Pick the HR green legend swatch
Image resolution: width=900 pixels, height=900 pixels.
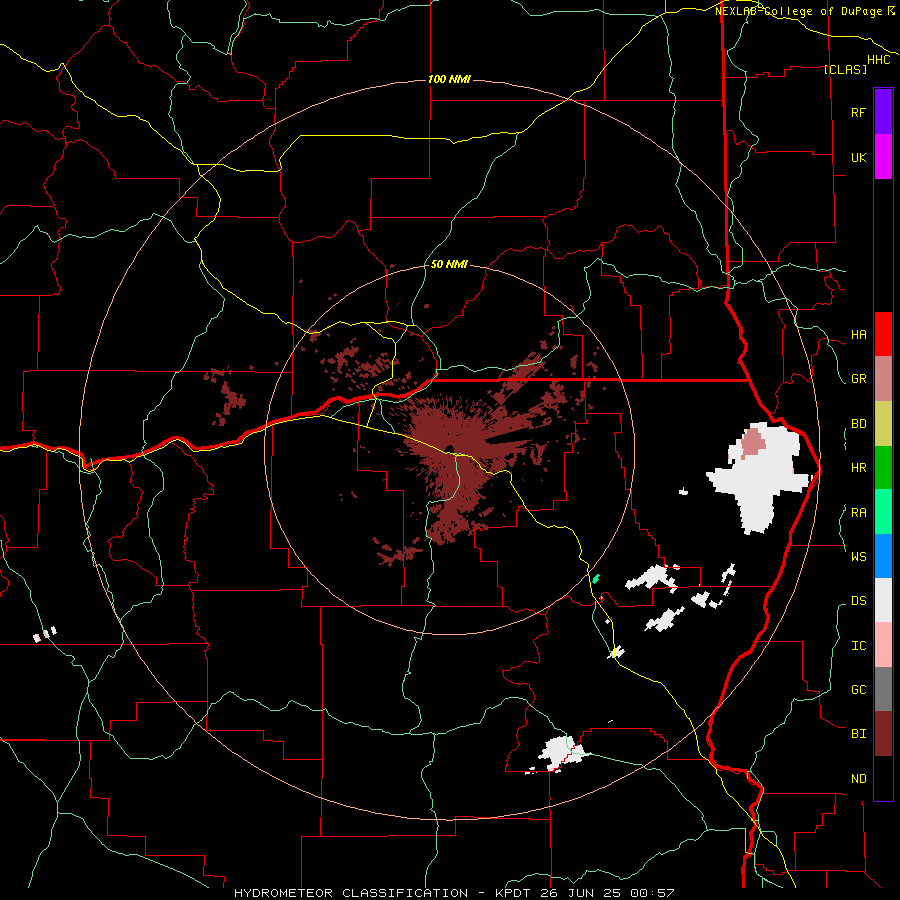pyautogui.click(x=883, y=468)
